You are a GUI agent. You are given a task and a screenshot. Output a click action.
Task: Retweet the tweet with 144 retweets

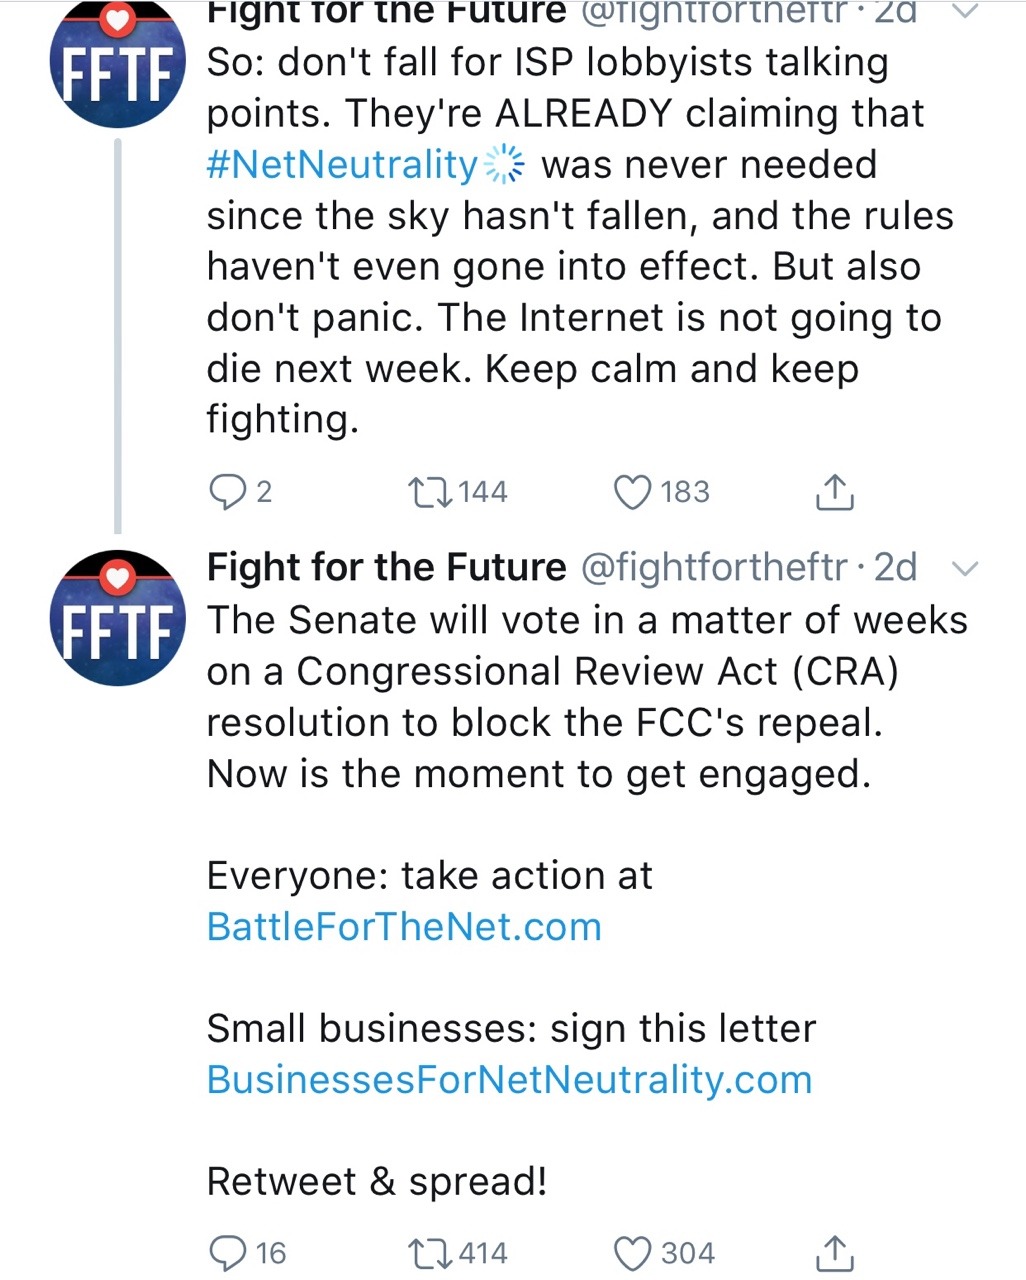(x=430, y=491)
